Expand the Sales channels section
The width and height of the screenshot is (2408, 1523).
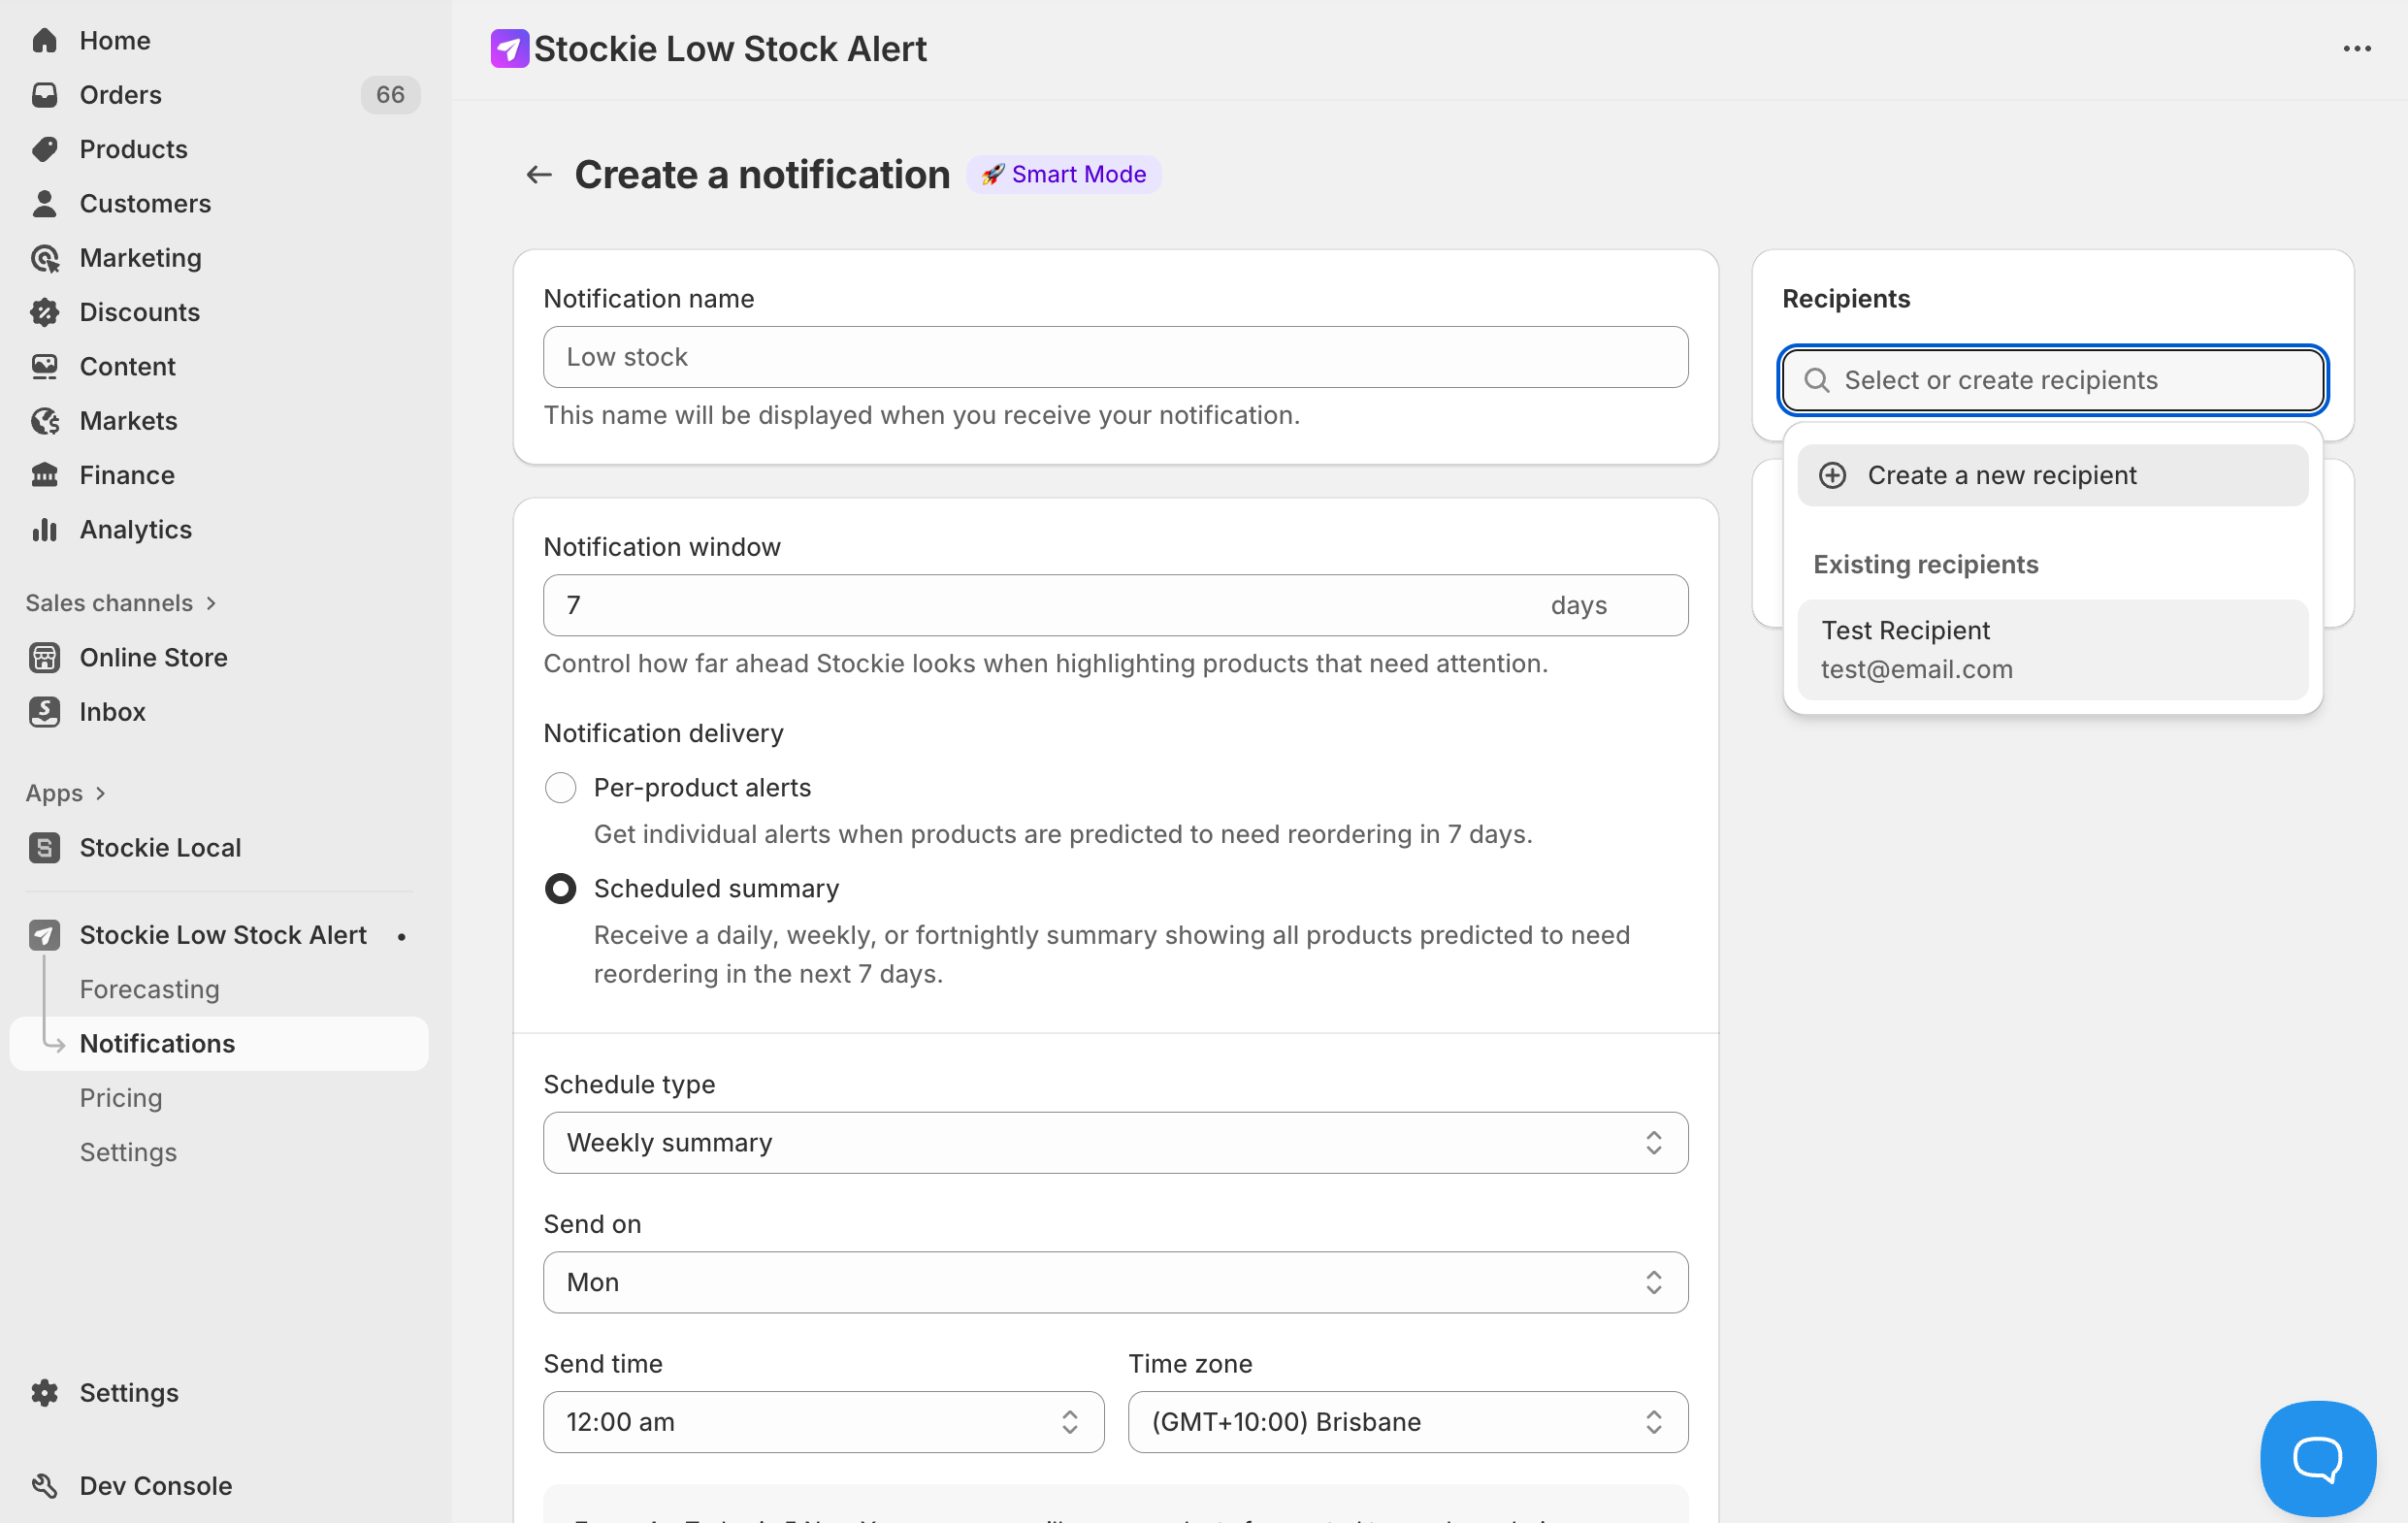click(x=120, y=603)
